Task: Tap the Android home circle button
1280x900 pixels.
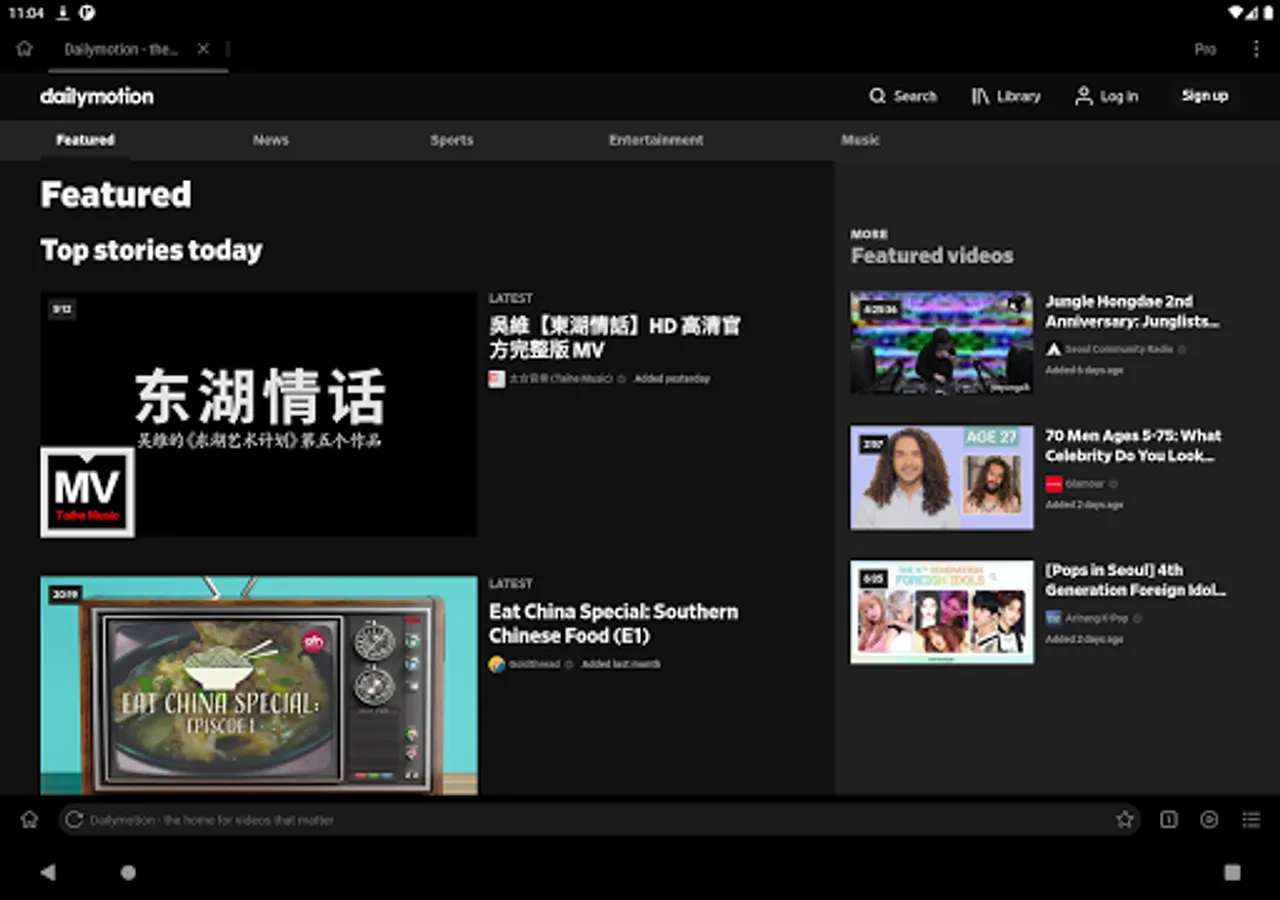Action: click(128, 872)
